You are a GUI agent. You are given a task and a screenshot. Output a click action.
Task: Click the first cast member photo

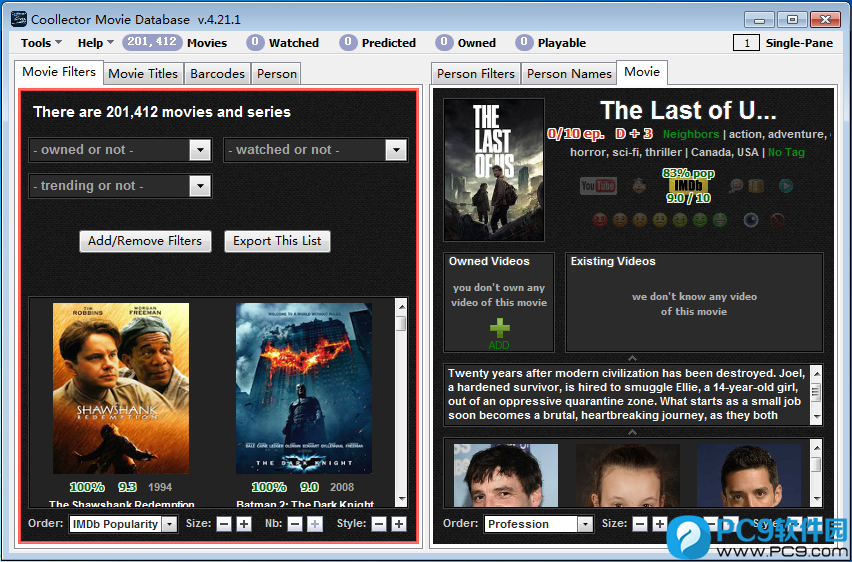pyautogui.click(x=506, y=475)
